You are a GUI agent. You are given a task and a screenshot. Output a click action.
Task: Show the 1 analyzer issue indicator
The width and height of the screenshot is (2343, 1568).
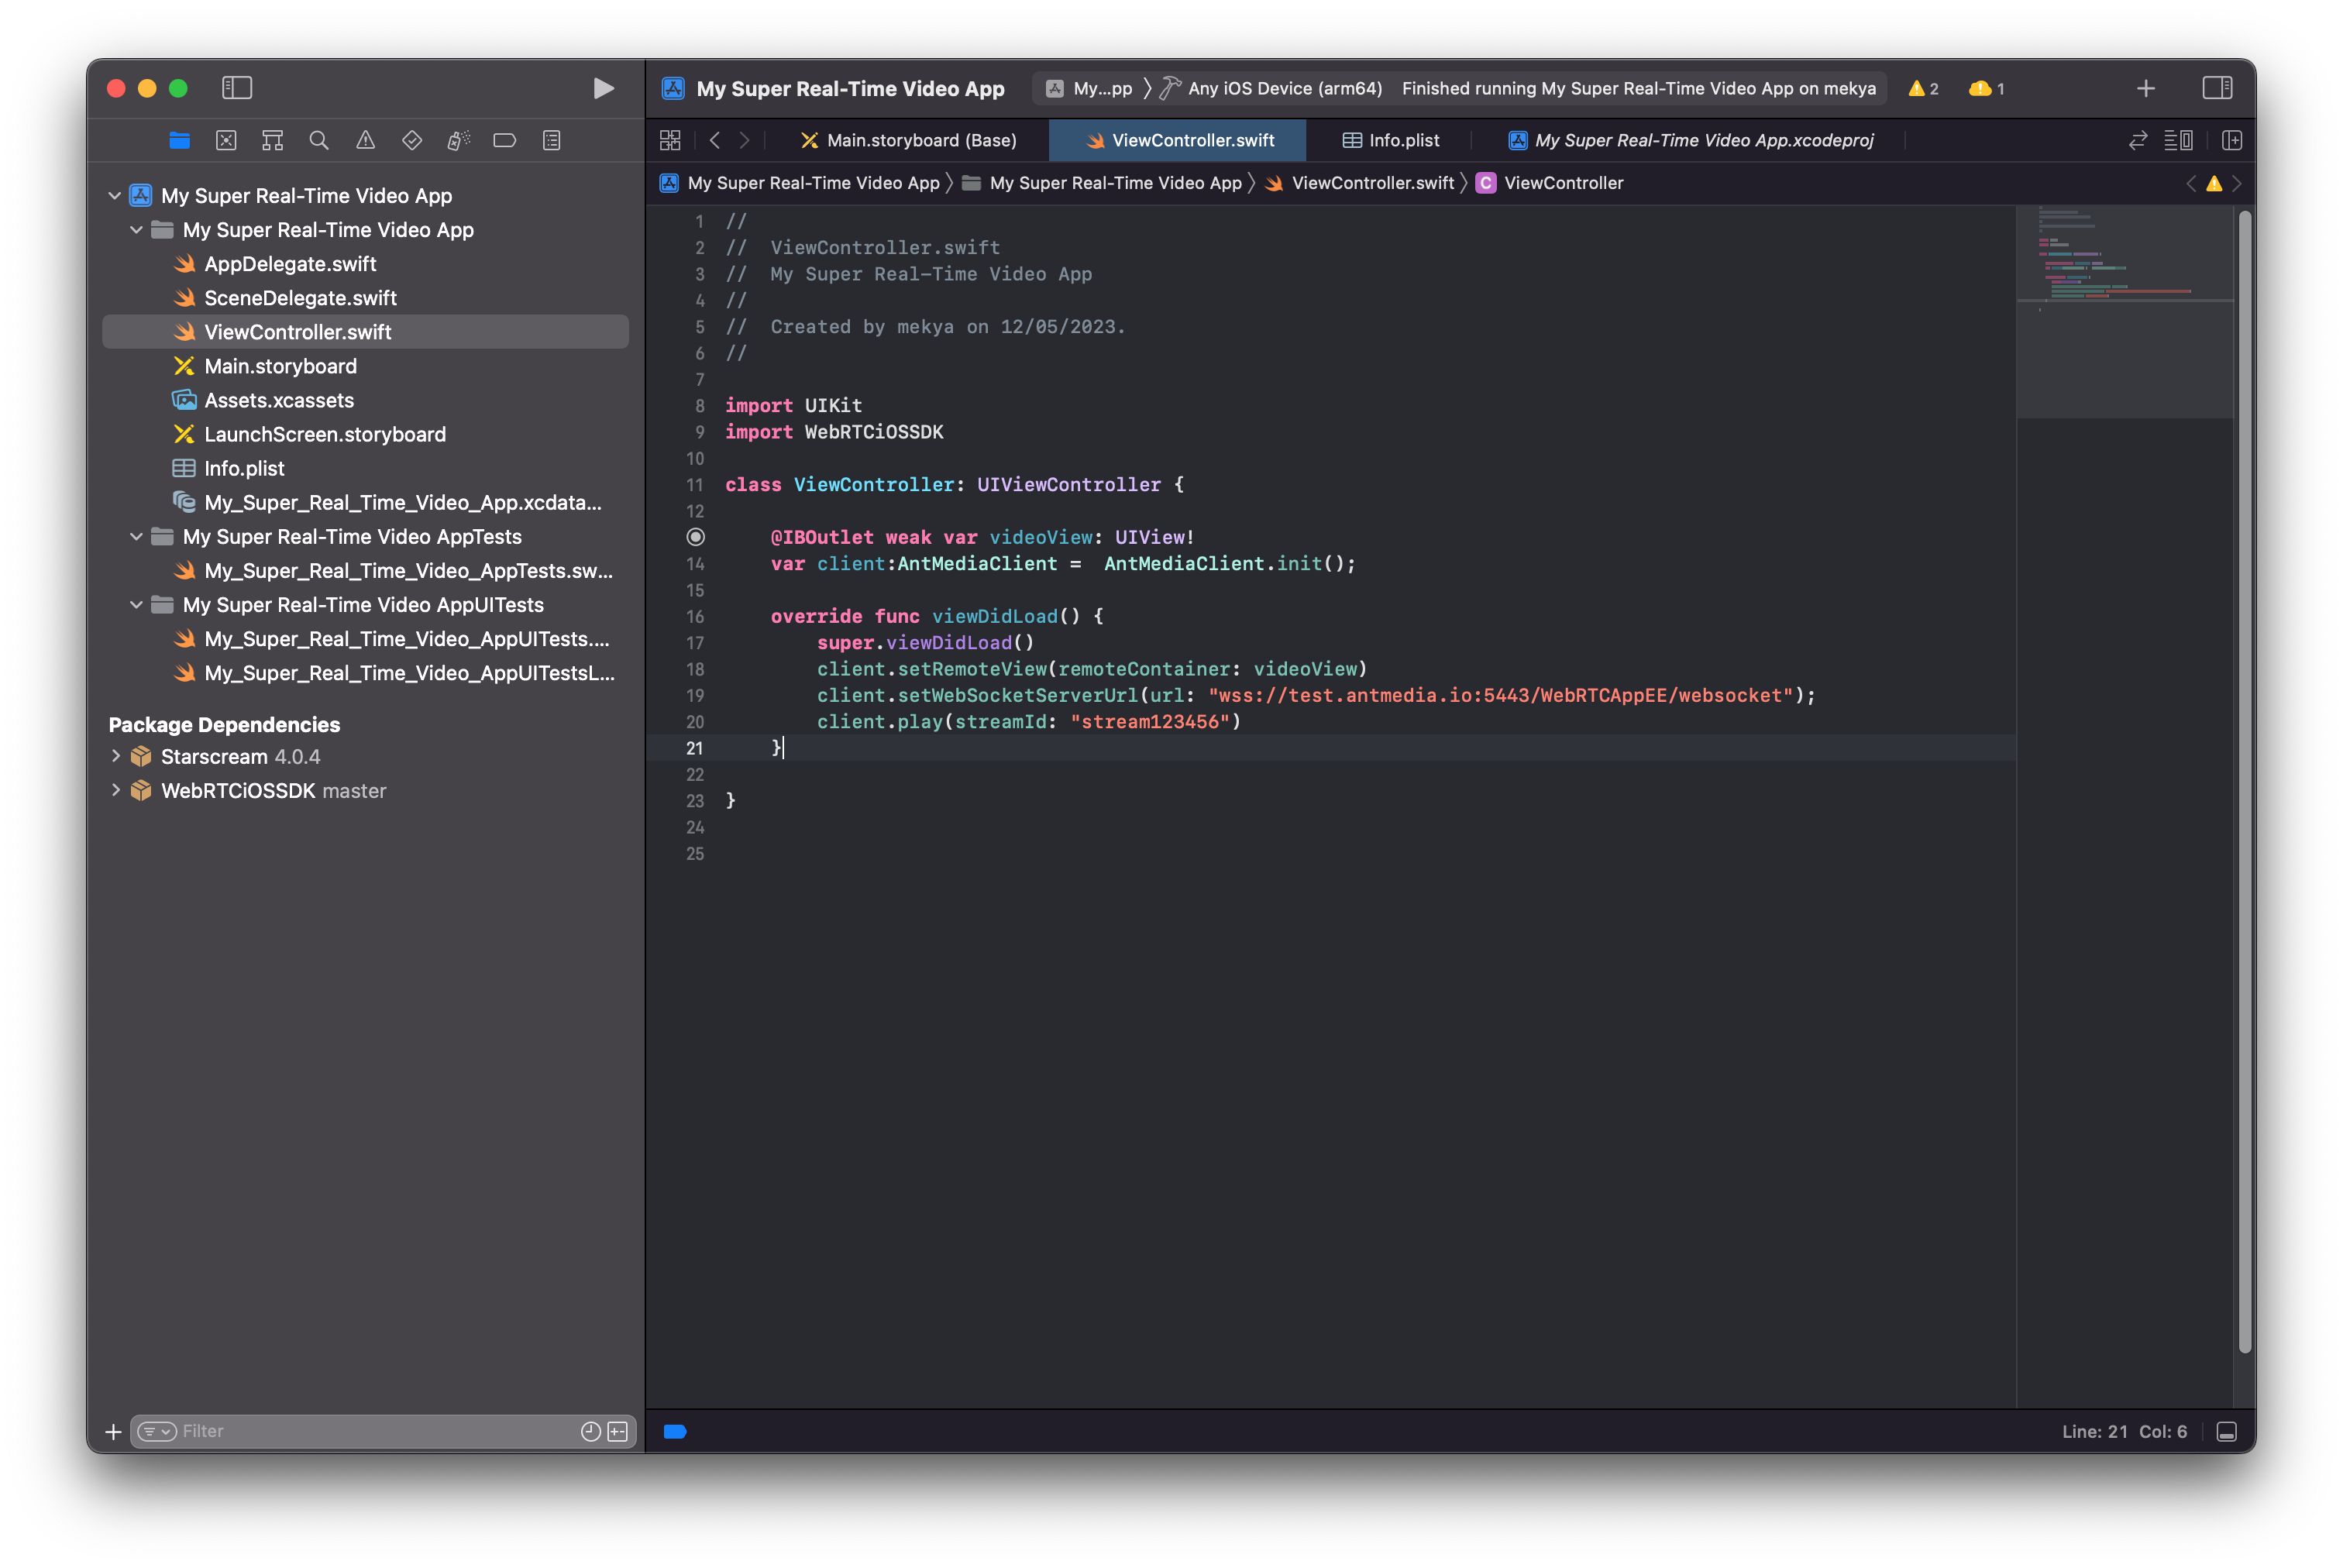point(1986,89)
